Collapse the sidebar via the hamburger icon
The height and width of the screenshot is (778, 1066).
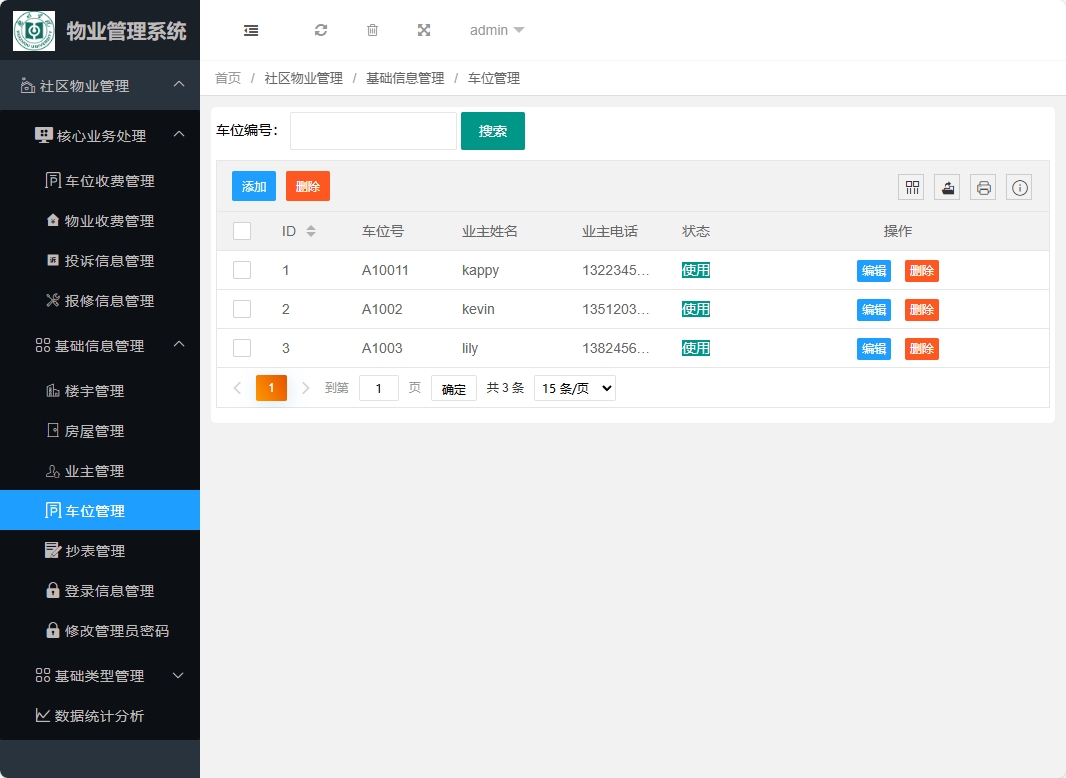point(250,30)
